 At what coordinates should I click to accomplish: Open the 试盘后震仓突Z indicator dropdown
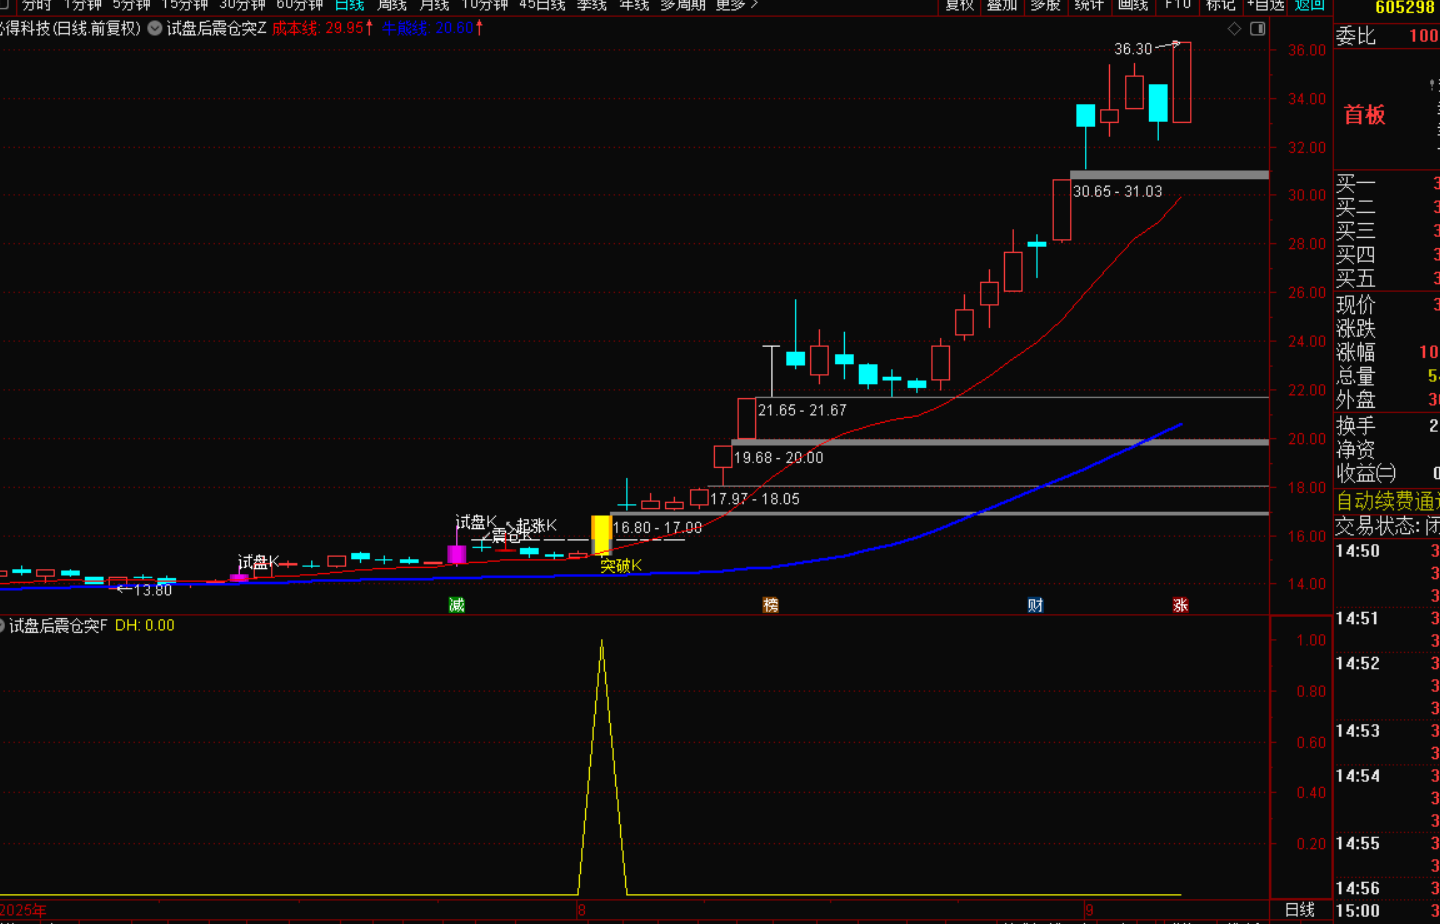click(x=155, y=28)
